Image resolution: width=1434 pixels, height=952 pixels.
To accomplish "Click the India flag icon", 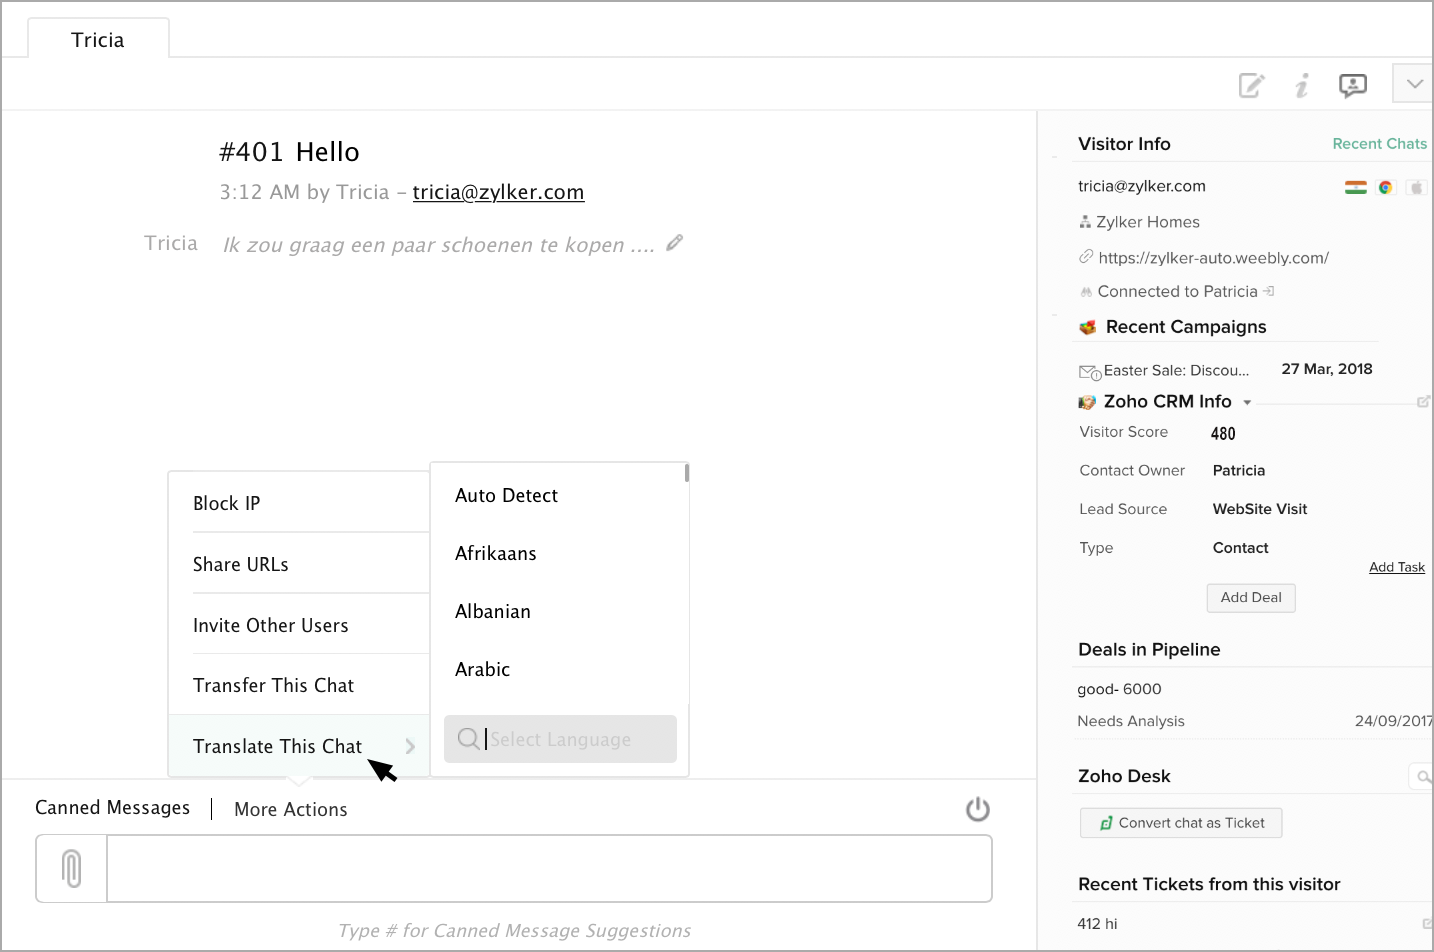I will (1356, 187).
